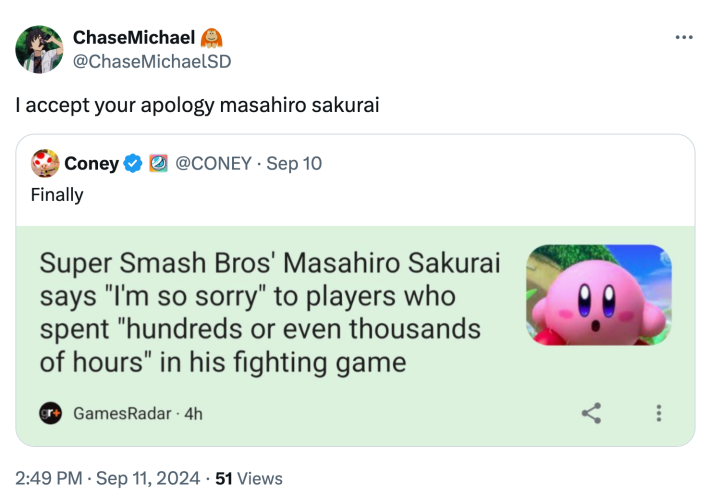
Task: Click the Coney account name
Action: tap(91, 163)
